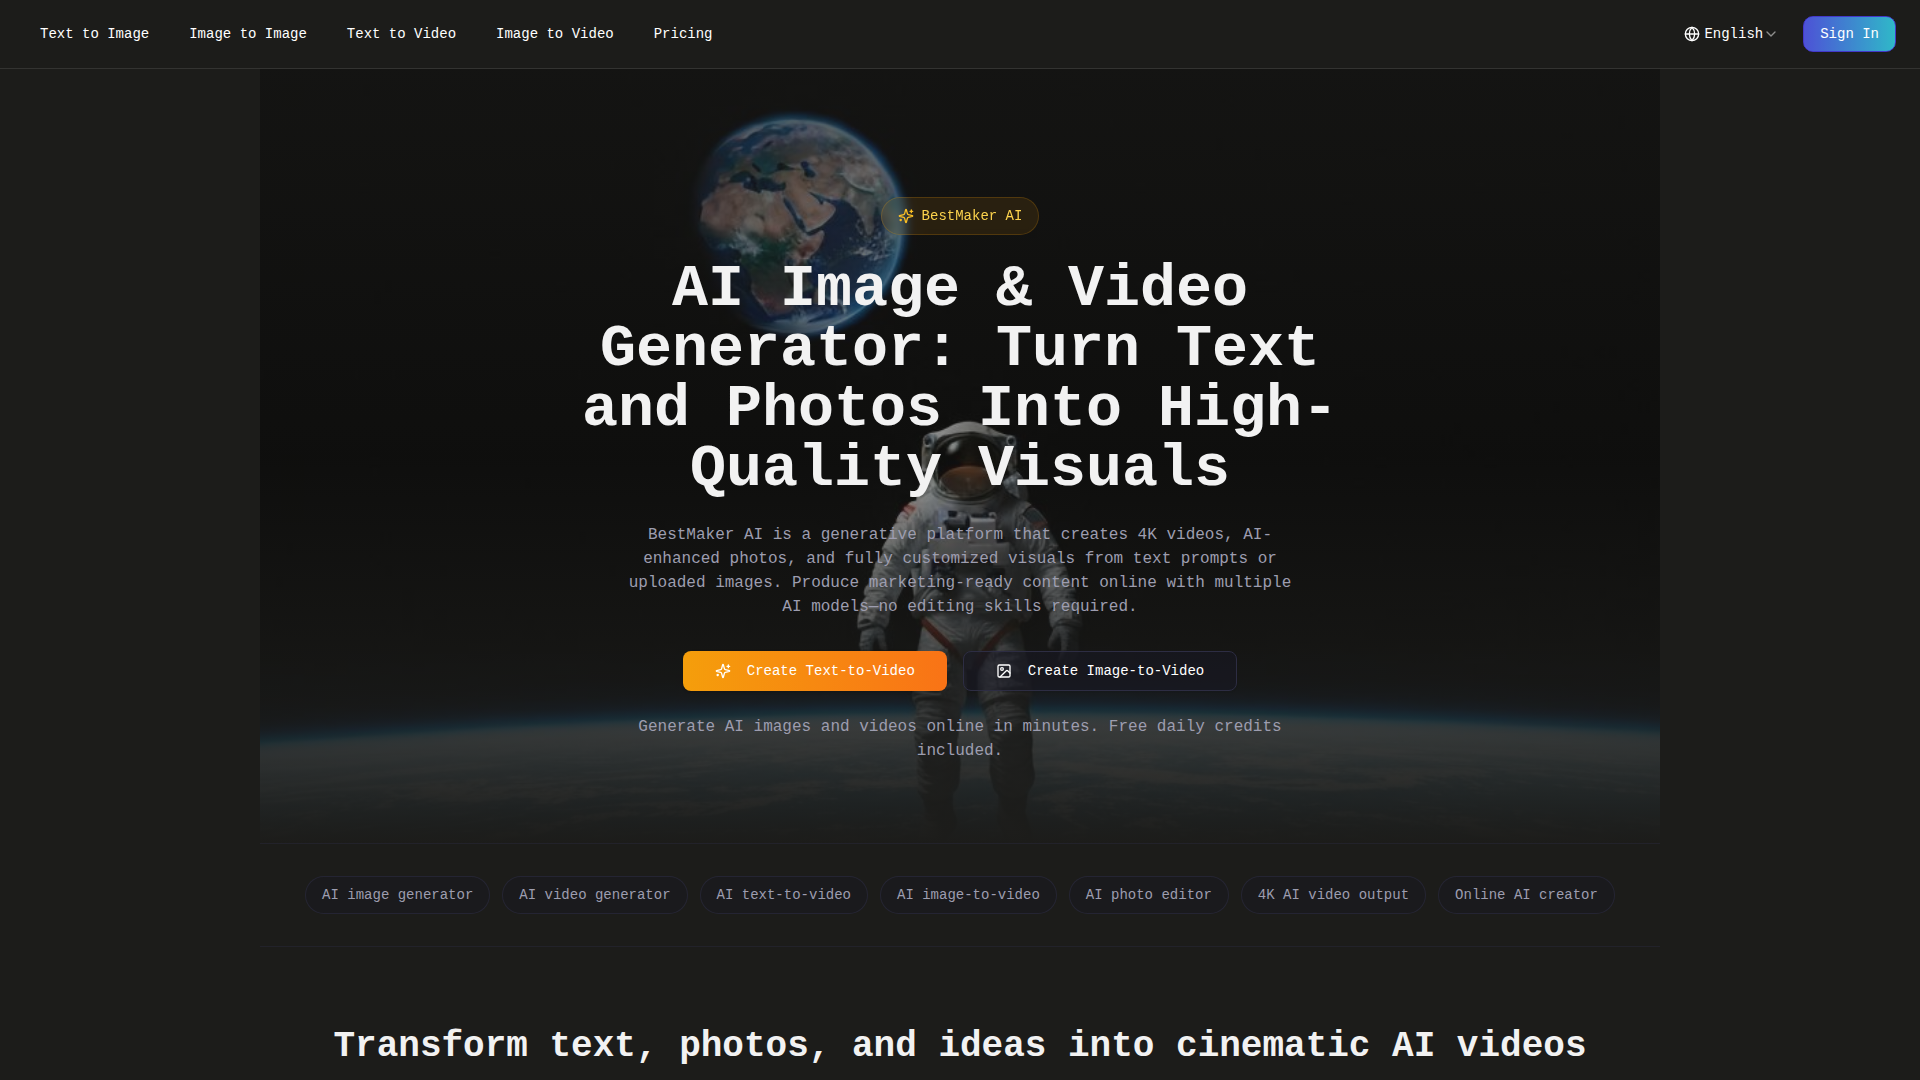Expand the English language dropdown chevron
Image resolution: width=1920 pixels, height=1080 pixels.
coord(1771,34)
